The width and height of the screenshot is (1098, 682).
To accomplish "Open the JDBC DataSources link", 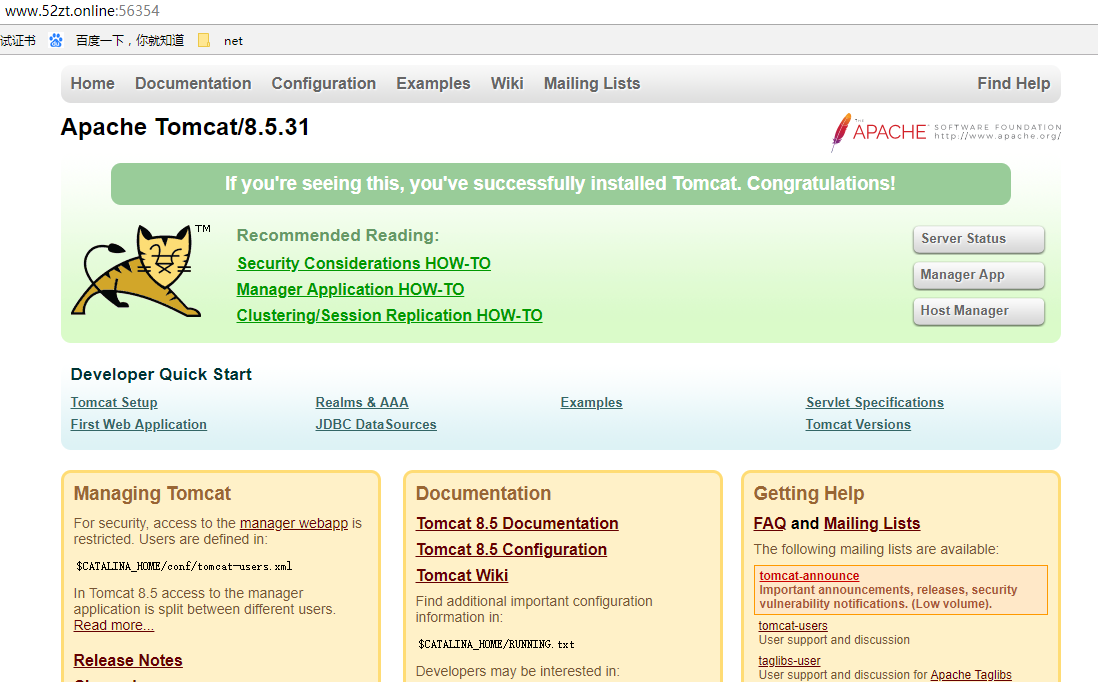I will [x=376, y=424].
